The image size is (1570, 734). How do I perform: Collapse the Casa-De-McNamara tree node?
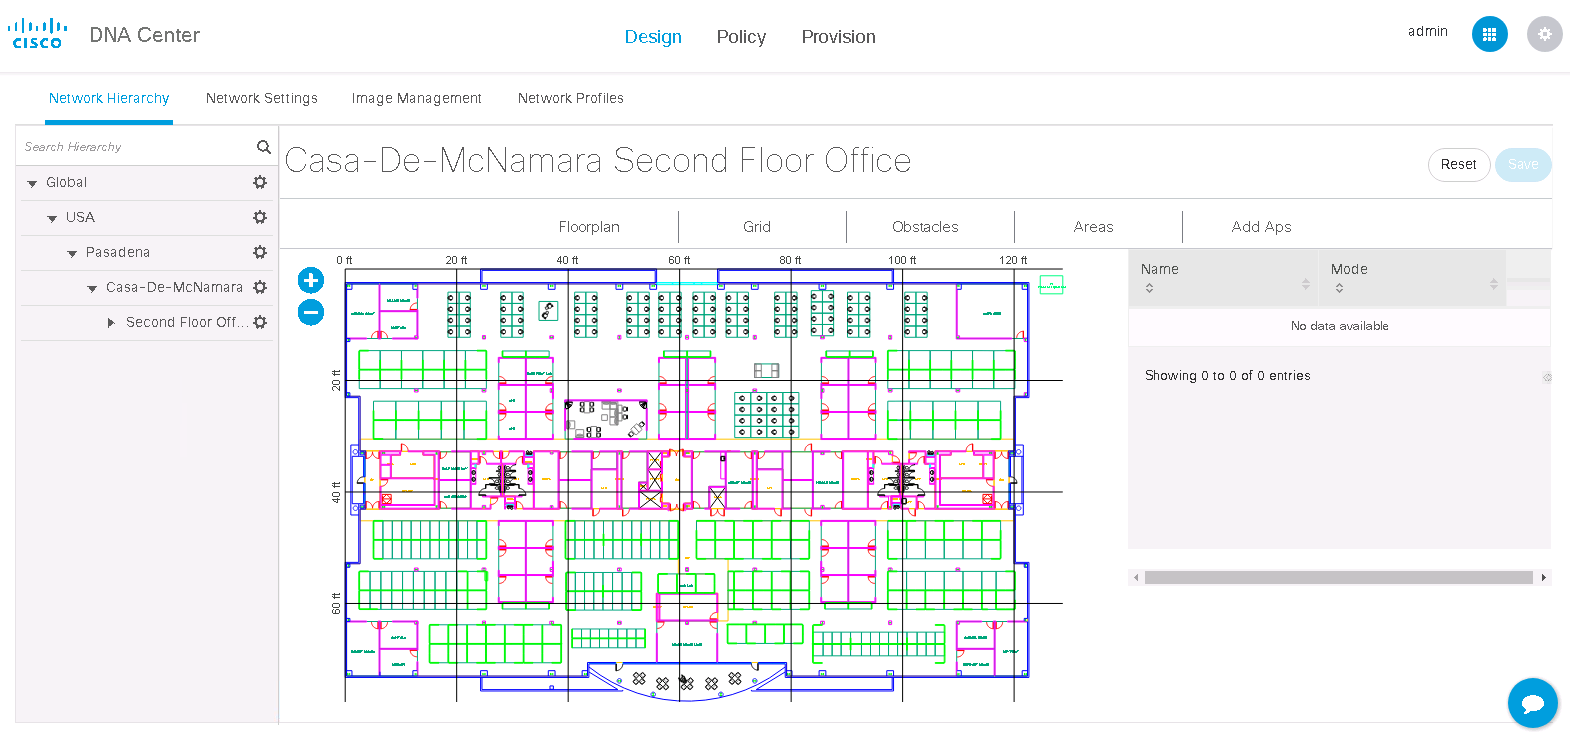click(92, 289)
